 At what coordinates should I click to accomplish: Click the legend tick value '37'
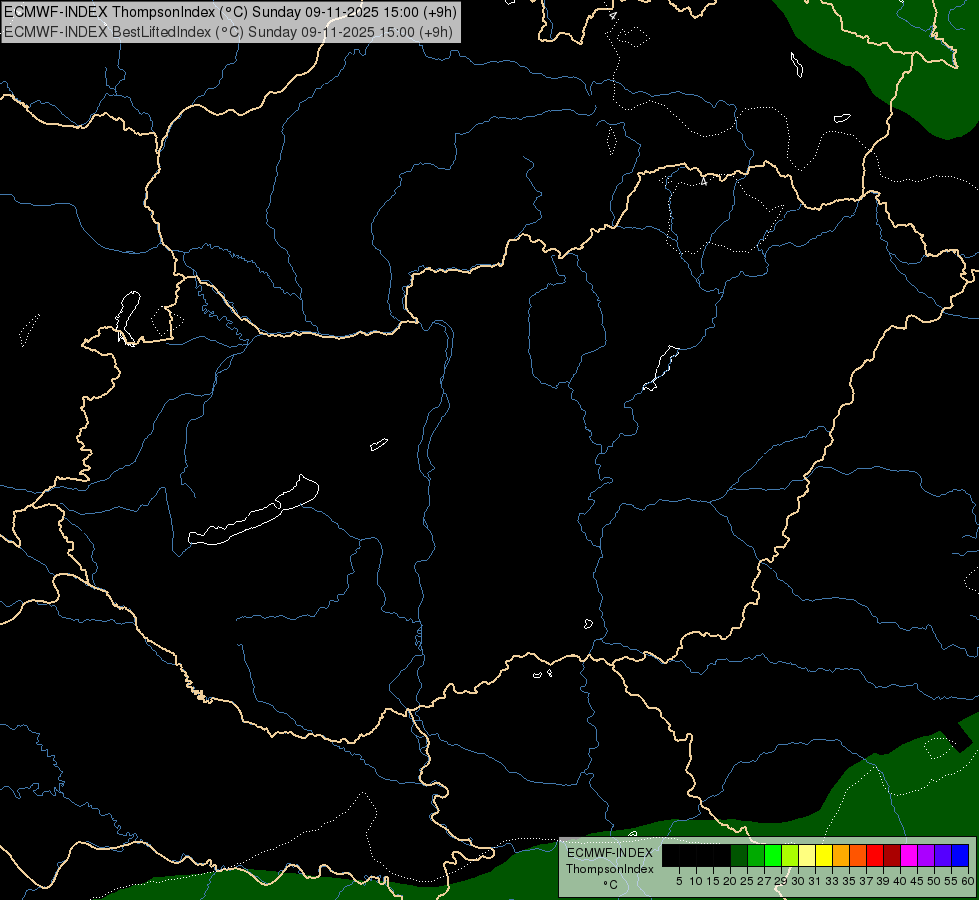coord(866,881)
